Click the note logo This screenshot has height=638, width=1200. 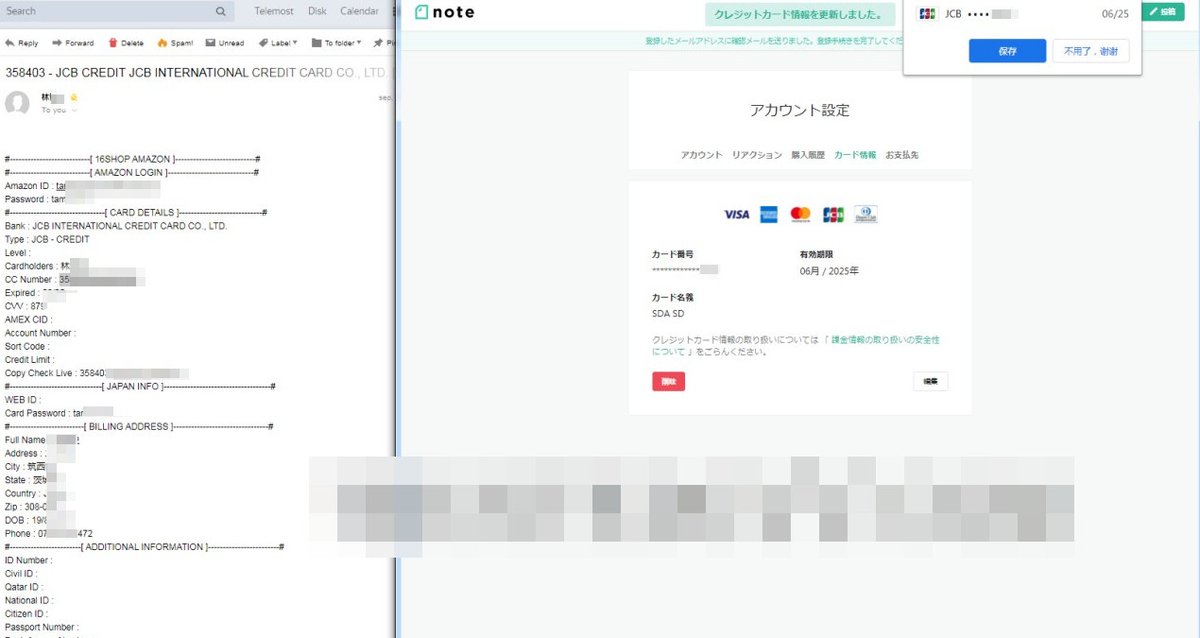click(x=444, y=12)
